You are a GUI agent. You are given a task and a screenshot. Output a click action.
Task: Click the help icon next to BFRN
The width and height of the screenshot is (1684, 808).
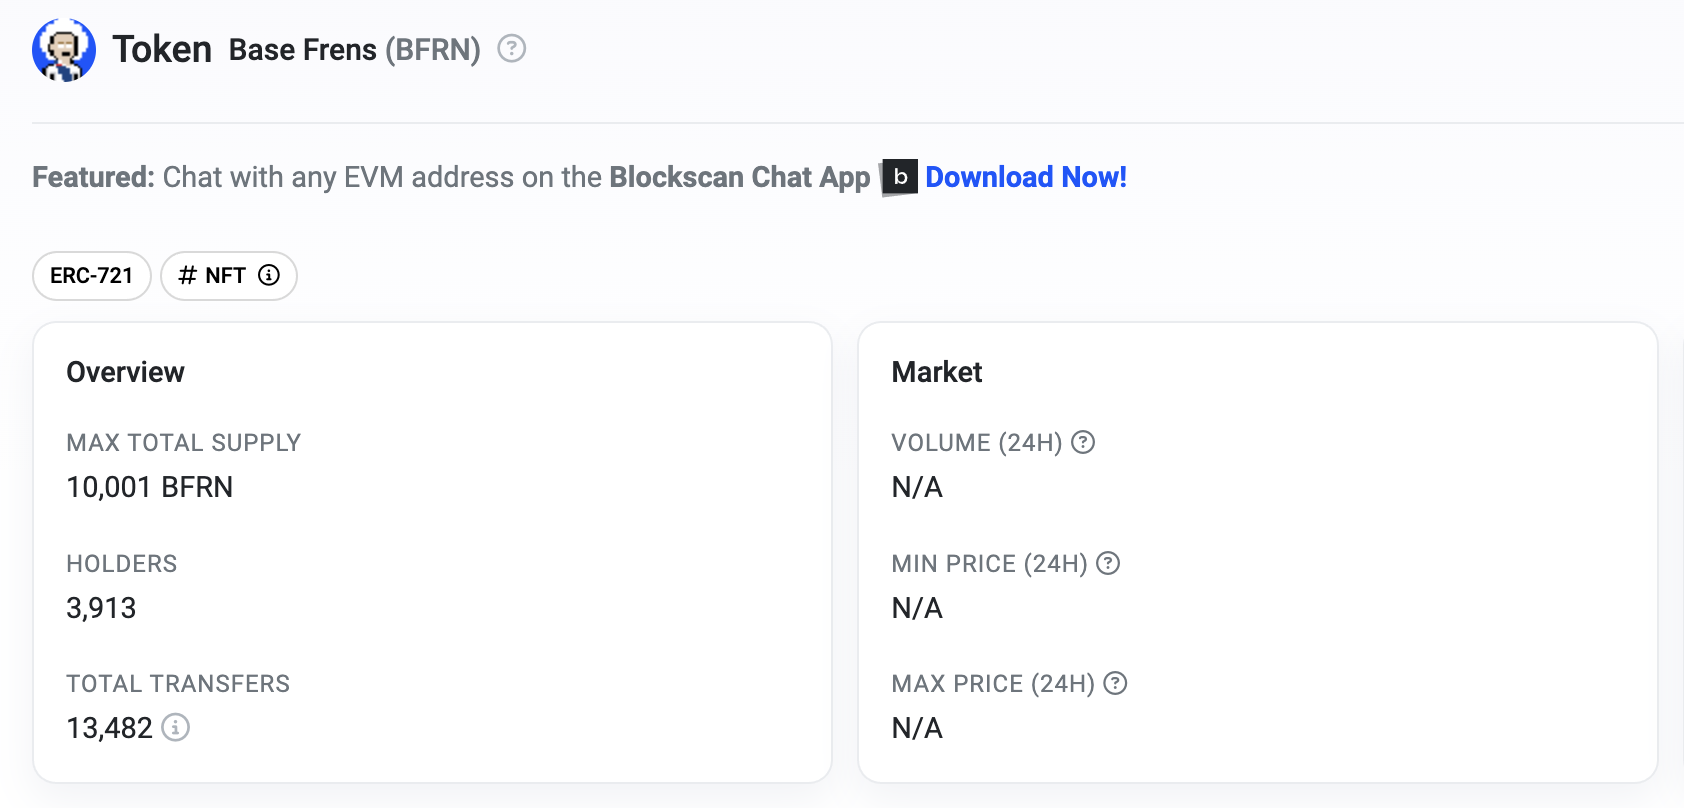pyautogui.click(x=511, y=48)
